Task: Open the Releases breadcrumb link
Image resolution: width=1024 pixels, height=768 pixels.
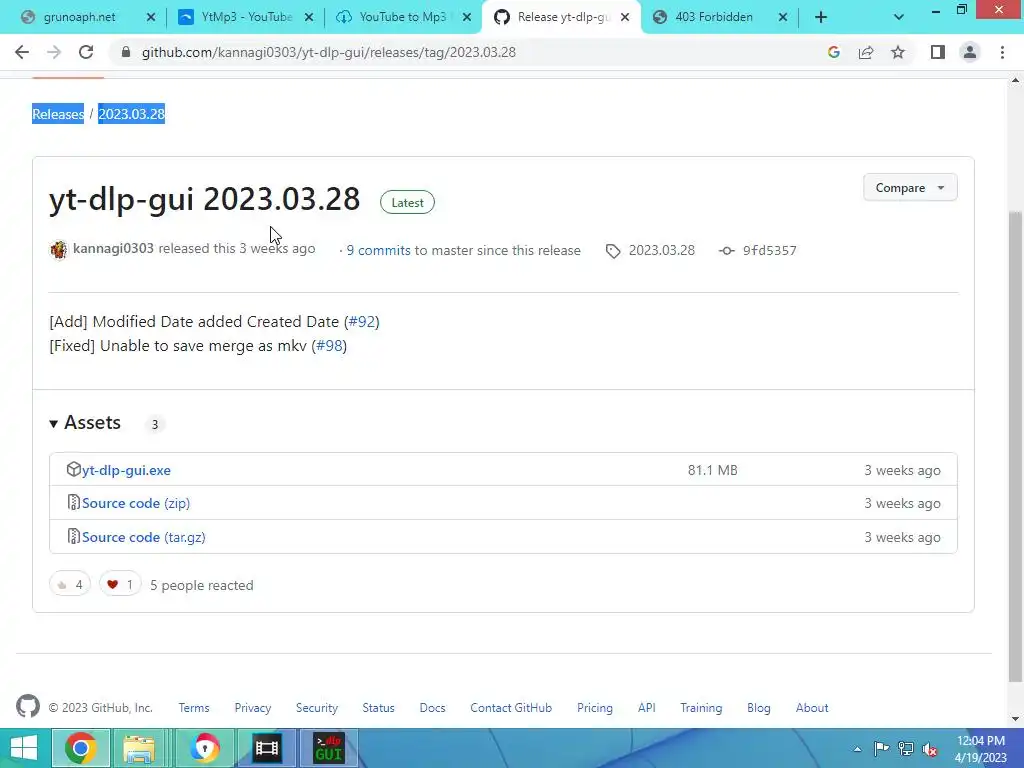Action: click(x=58, y=114)
